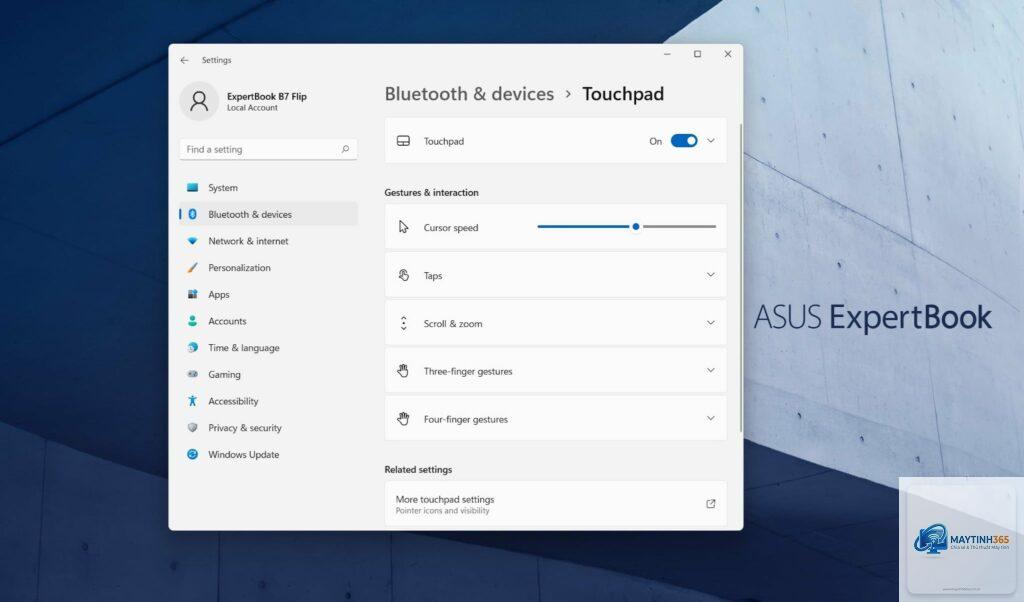This screenshot has width=1024, height=602.
Task: Click ExpertBook B7 Flip account name
Action: pos(266,96)
